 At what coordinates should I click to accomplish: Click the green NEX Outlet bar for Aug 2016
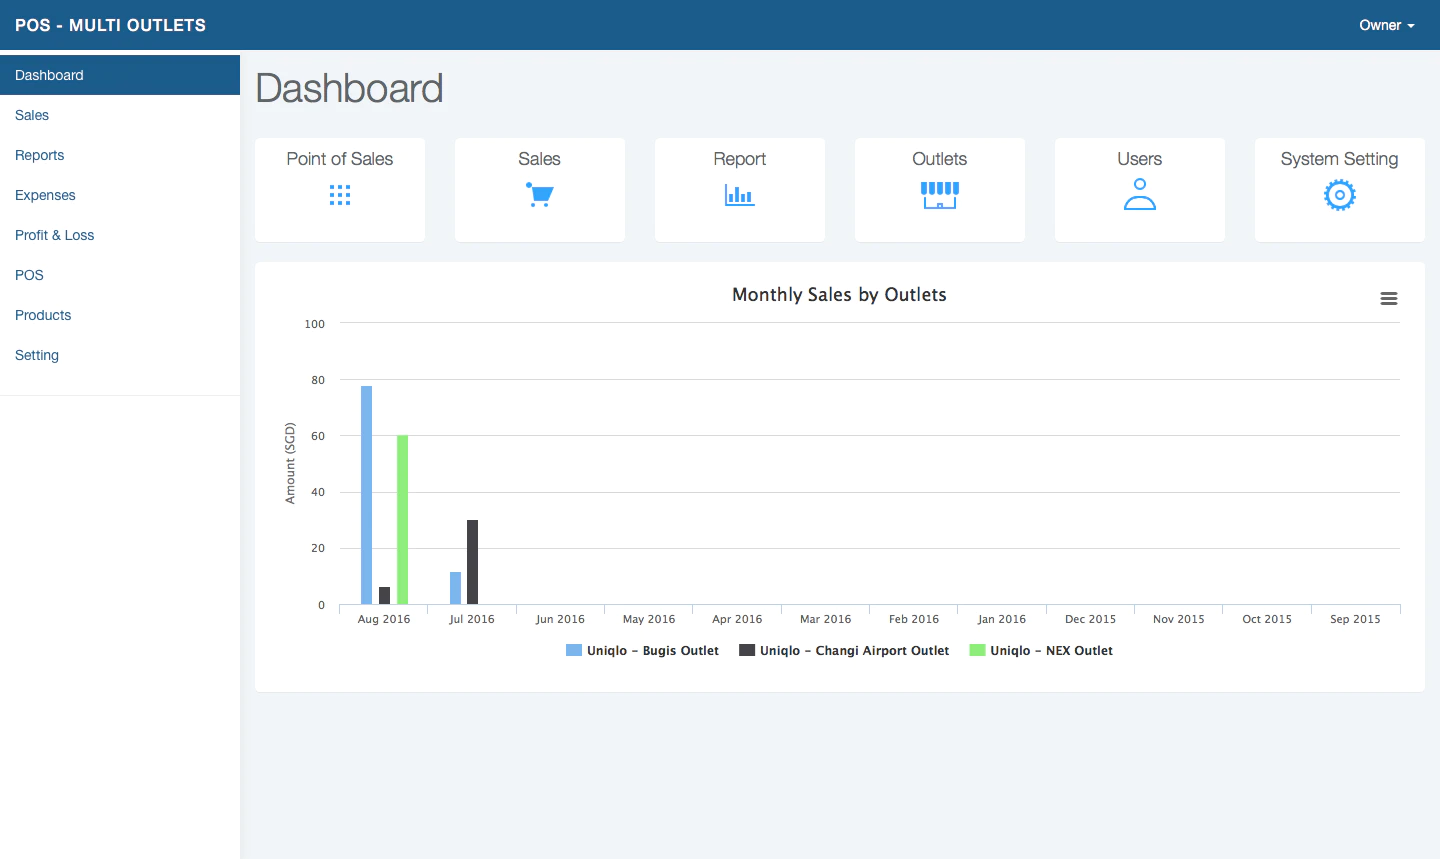tap(402, 520)
